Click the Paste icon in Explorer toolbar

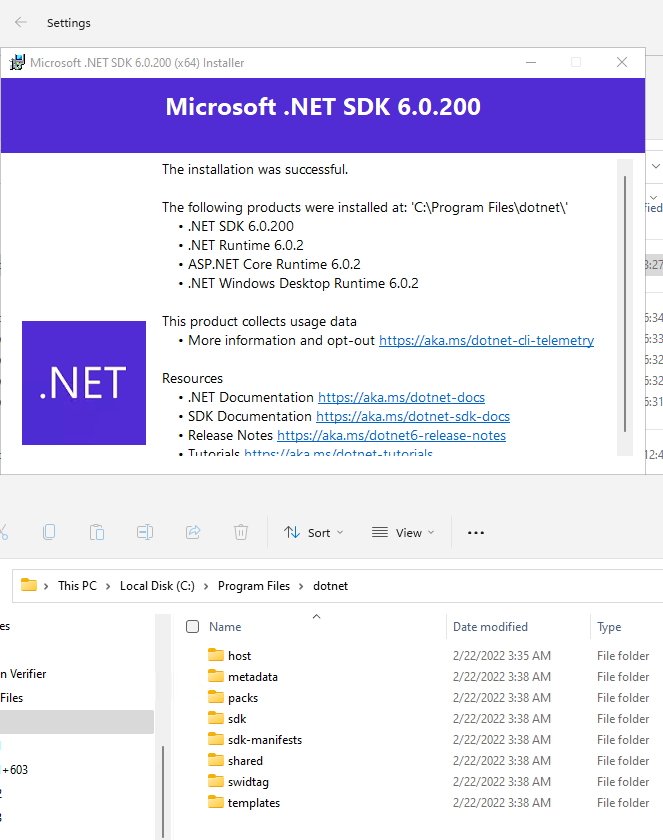click(97, 532)
